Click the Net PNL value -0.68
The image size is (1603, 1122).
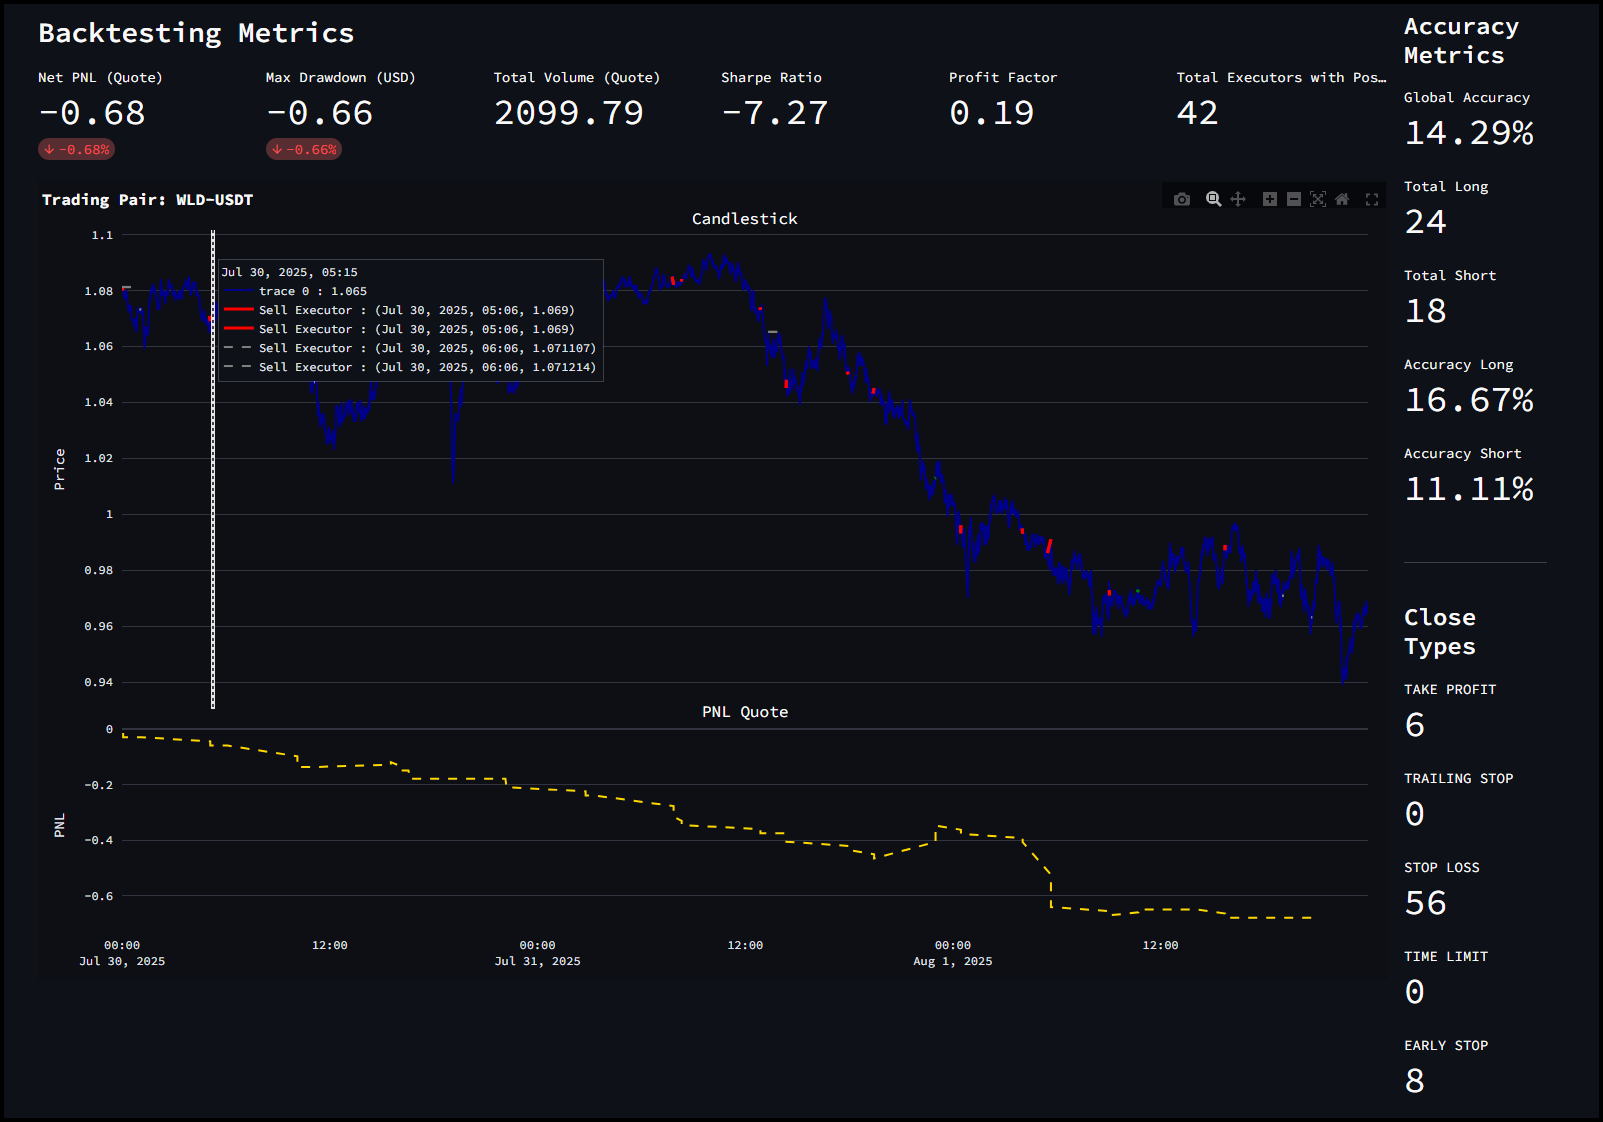(92, 113)
